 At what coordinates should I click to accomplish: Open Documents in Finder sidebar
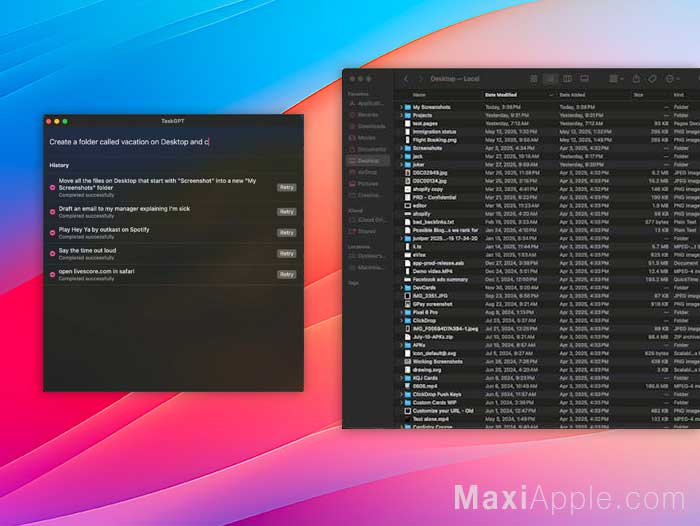(x=368, y=149)
